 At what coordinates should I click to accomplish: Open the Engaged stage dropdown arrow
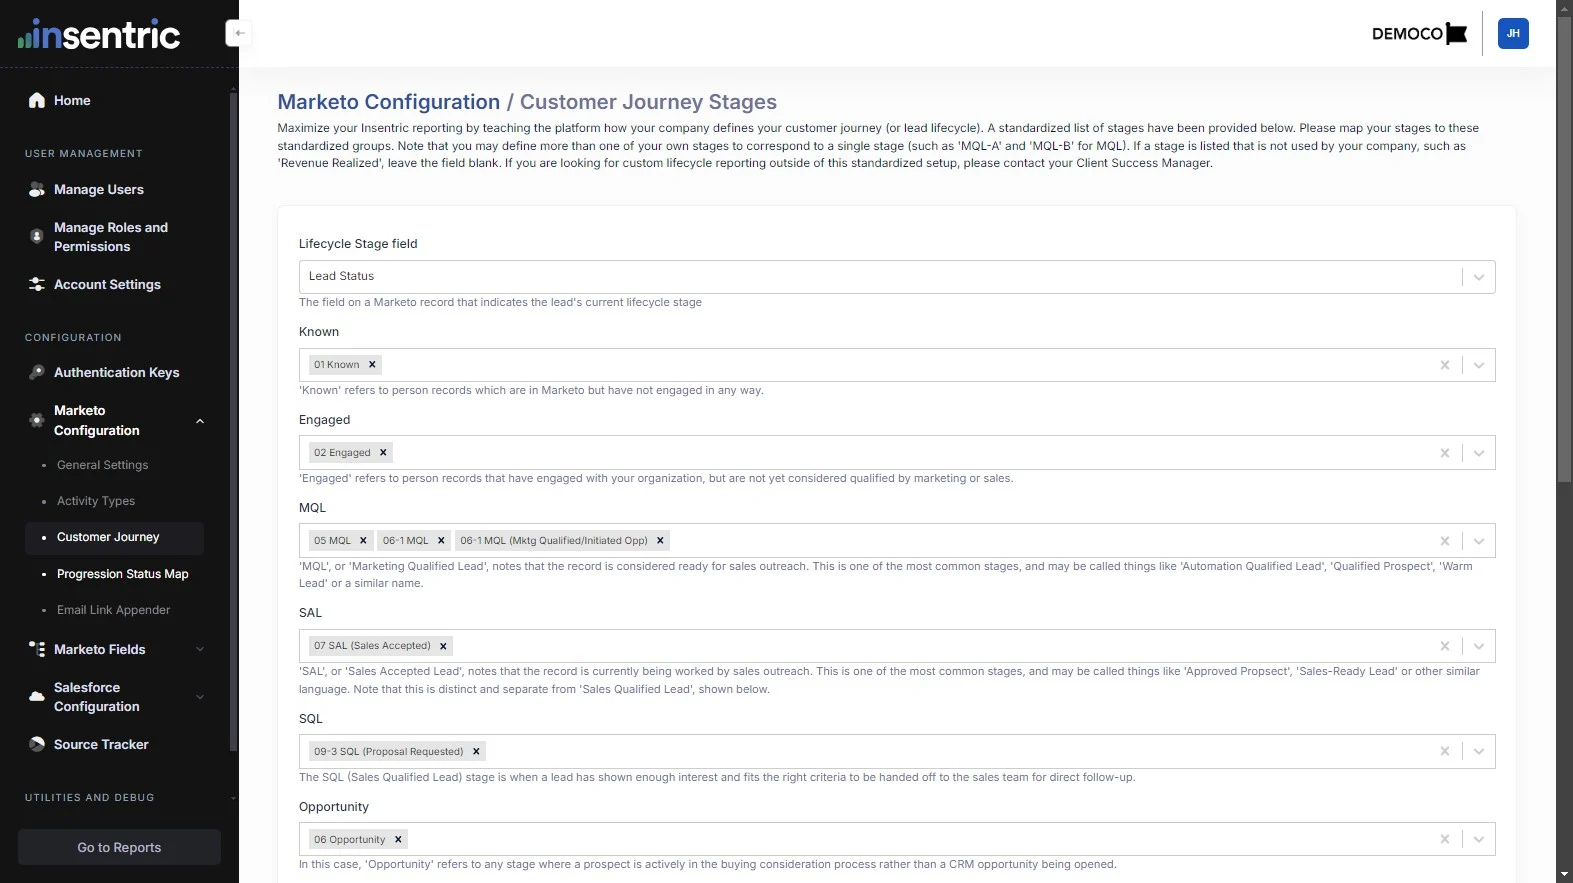(x=1479, y=453)
